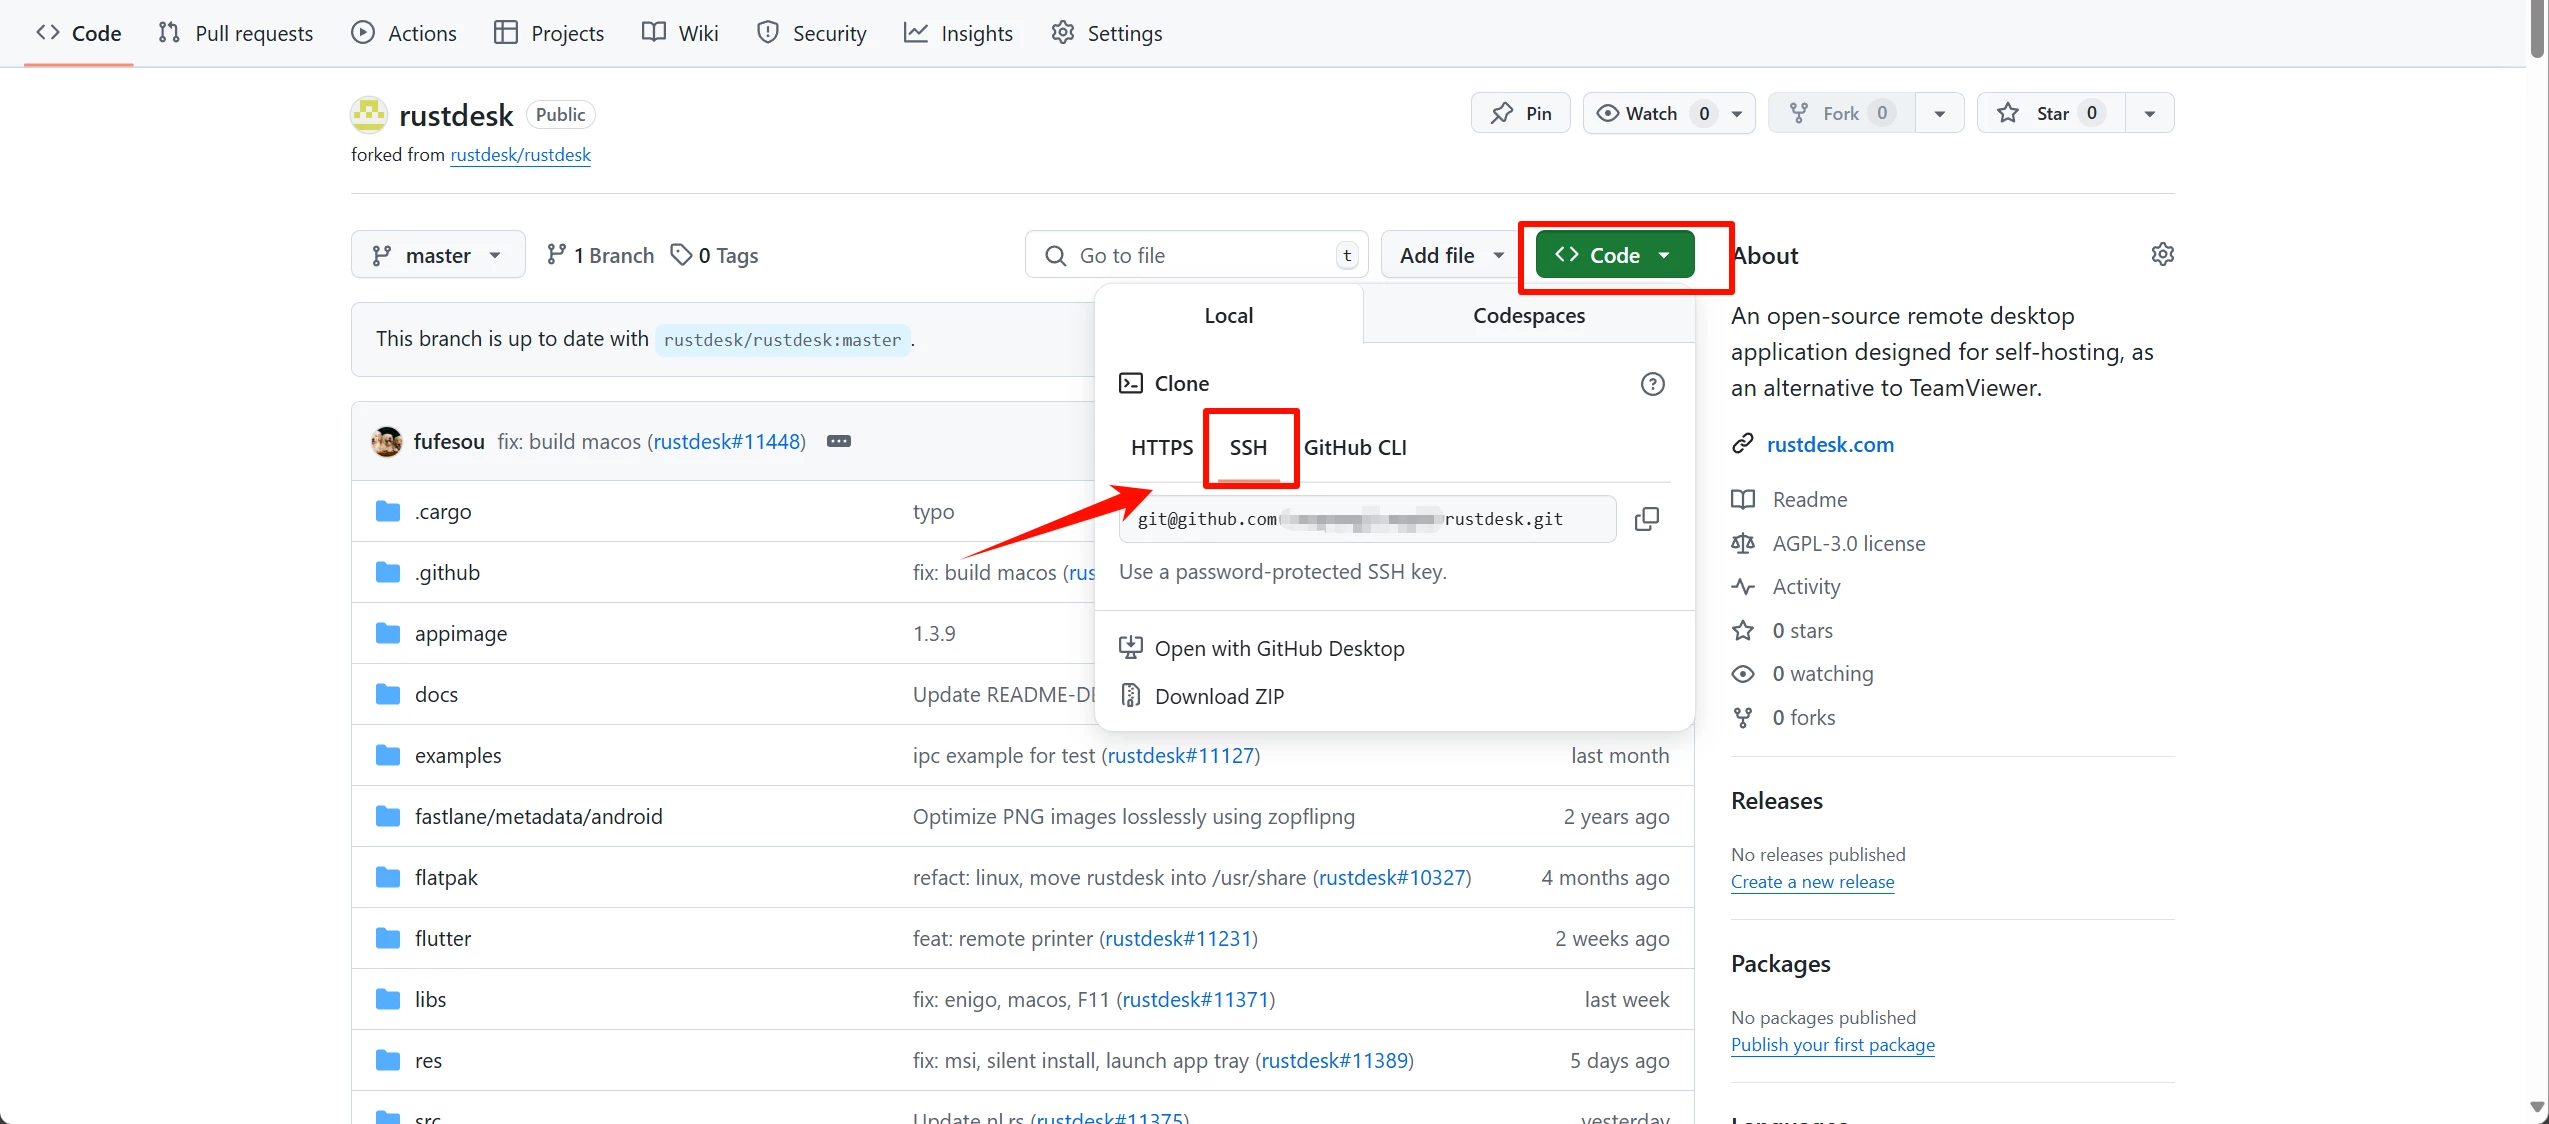Image resolution: width=2549 pixels, height=1124 pixels.
Task: Expand the Add file dropdown
Action: pos(1451,255)
